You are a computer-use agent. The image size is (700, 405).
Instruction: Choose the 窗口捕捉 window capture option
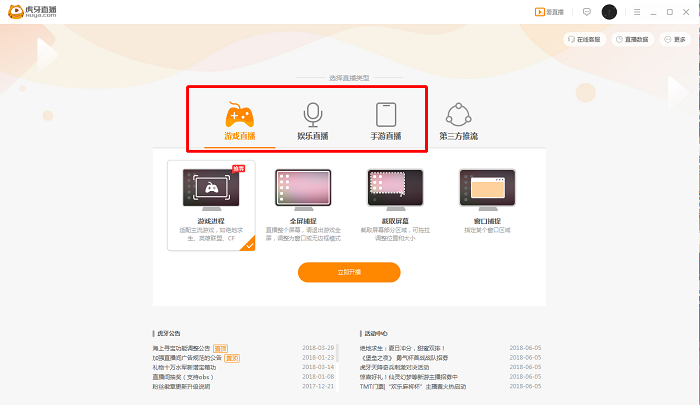[487, 201]
